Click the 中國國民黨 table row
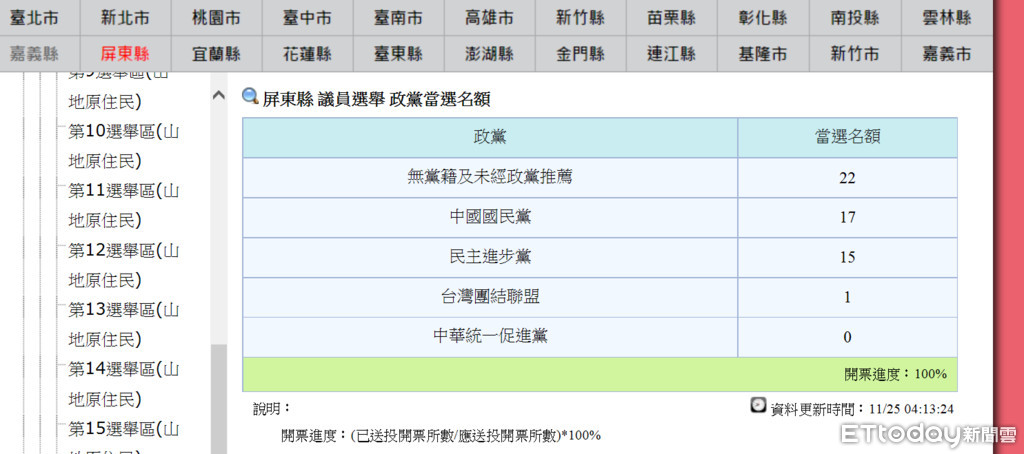1024x454 pixels. (490, 217)
